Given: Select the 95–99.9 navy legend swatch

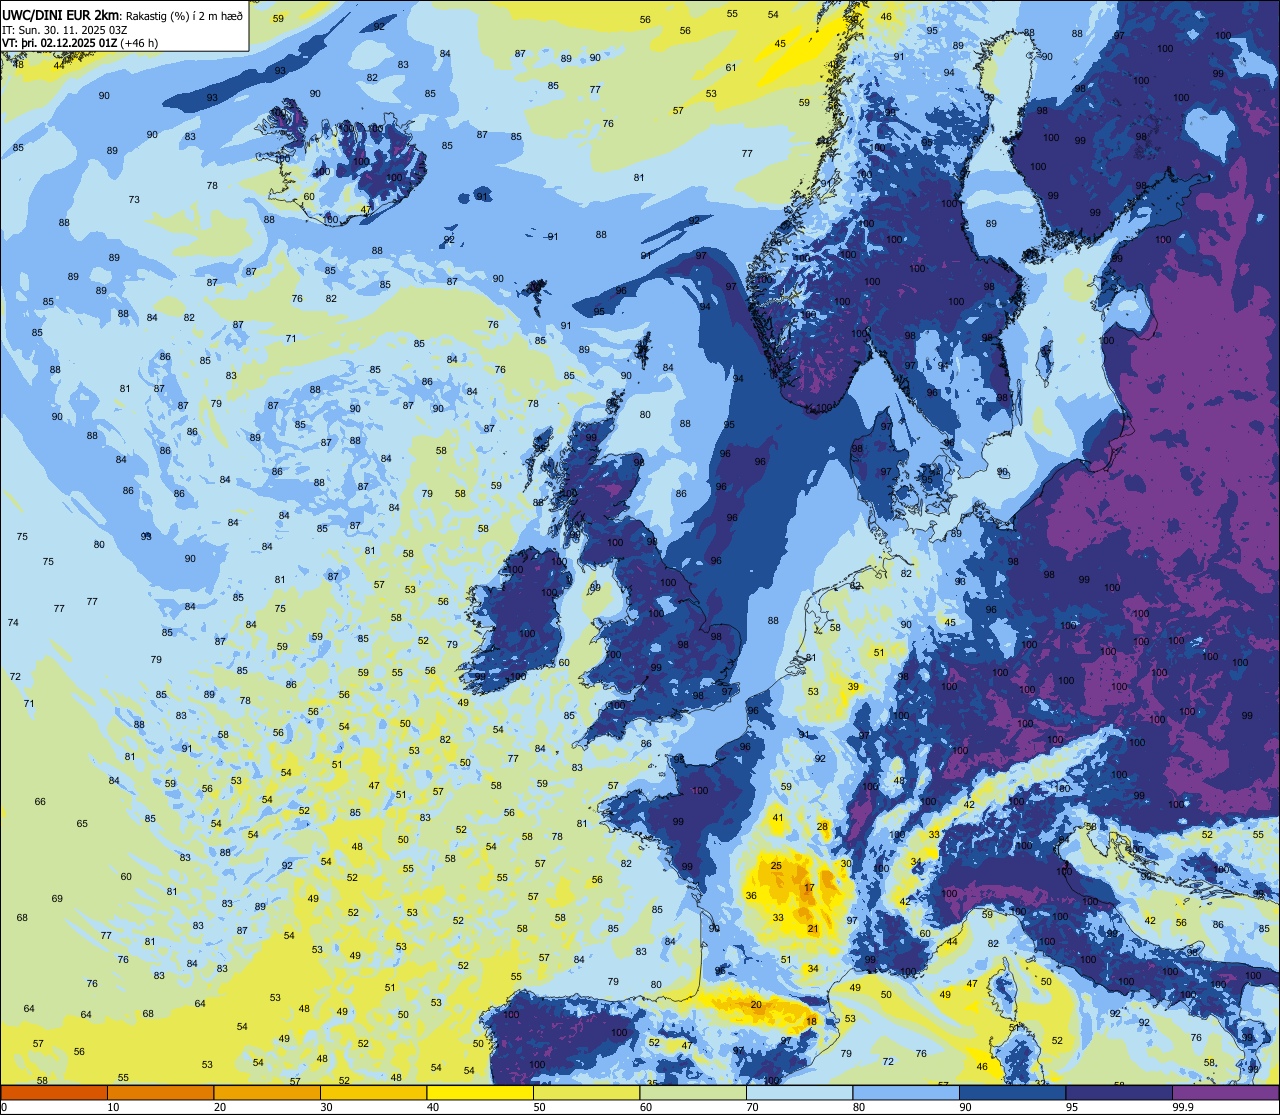Looking at the screenshot, I should pyautogui.click(x=1118, y=1092).
